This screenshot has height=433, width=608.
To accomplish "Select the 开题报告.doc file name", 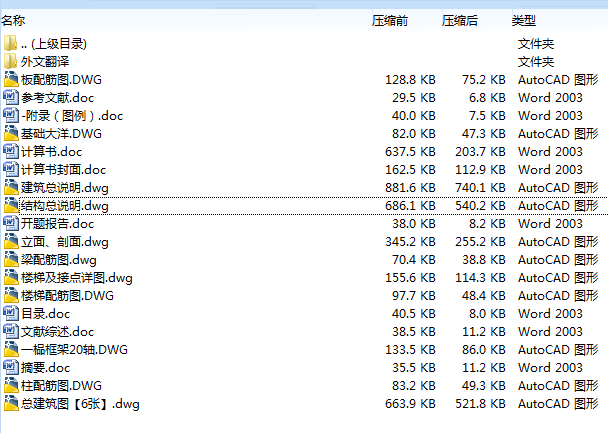I will coord(58,223).
